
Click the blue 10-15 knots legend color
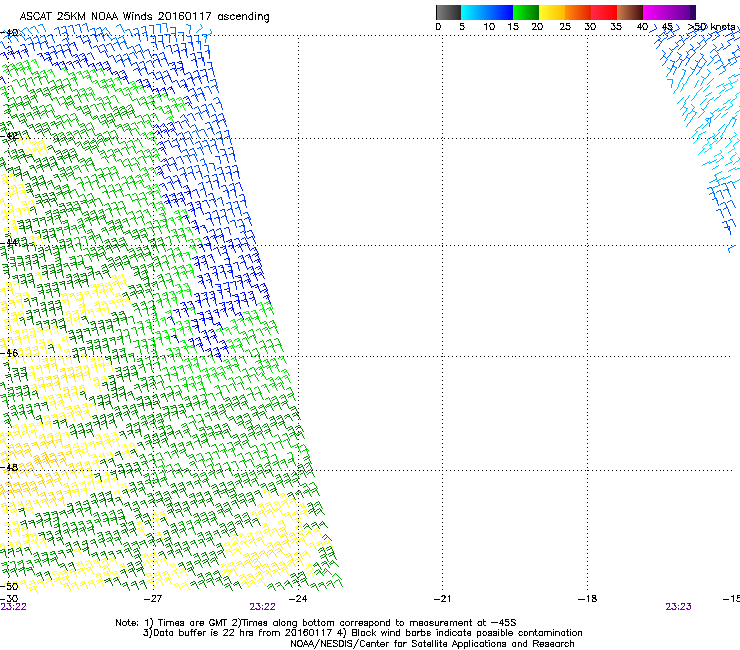(500, 12)
